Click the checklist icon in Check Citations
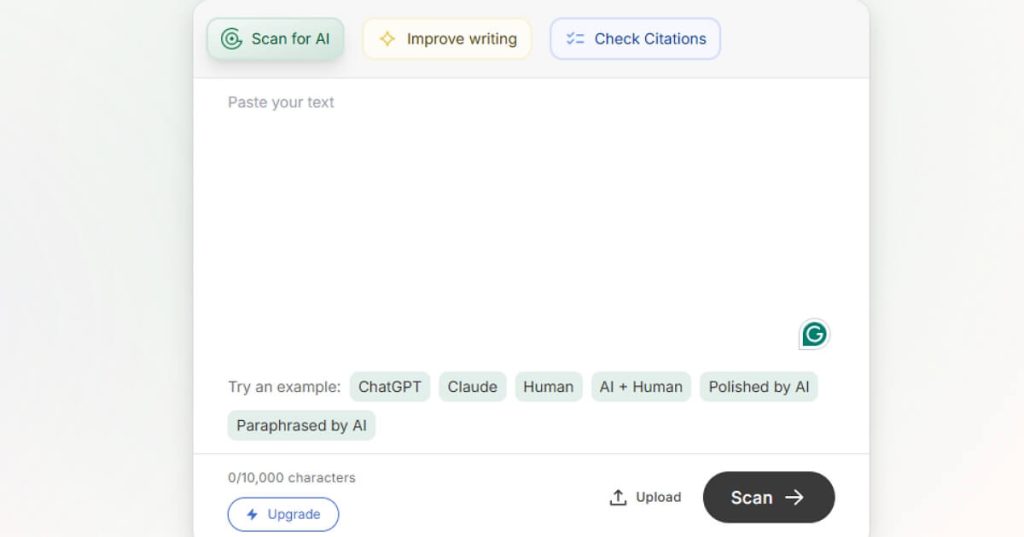Viewport: 1024px width, 537px height. pyautogui.click(x=575, y=39)
